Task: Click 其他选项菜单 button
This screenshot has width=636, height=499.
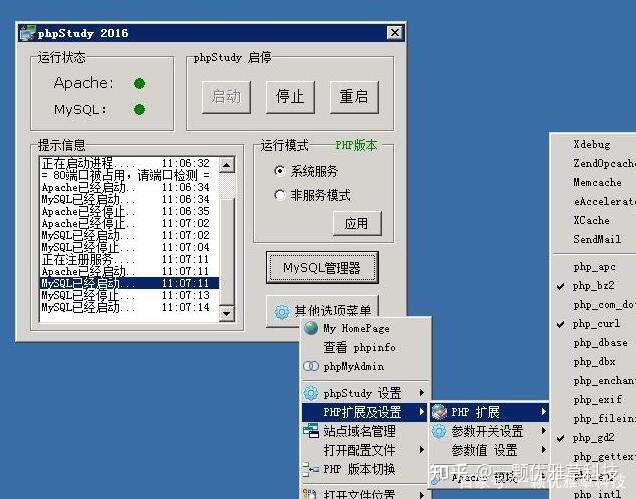Action: pyautogui.click(x=322, y=310)
